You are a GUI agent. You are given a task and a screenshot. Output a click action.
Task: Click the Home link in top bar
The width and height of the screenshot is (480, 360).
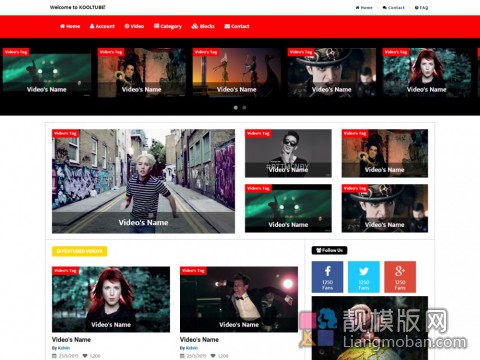(x=364, y=7)
